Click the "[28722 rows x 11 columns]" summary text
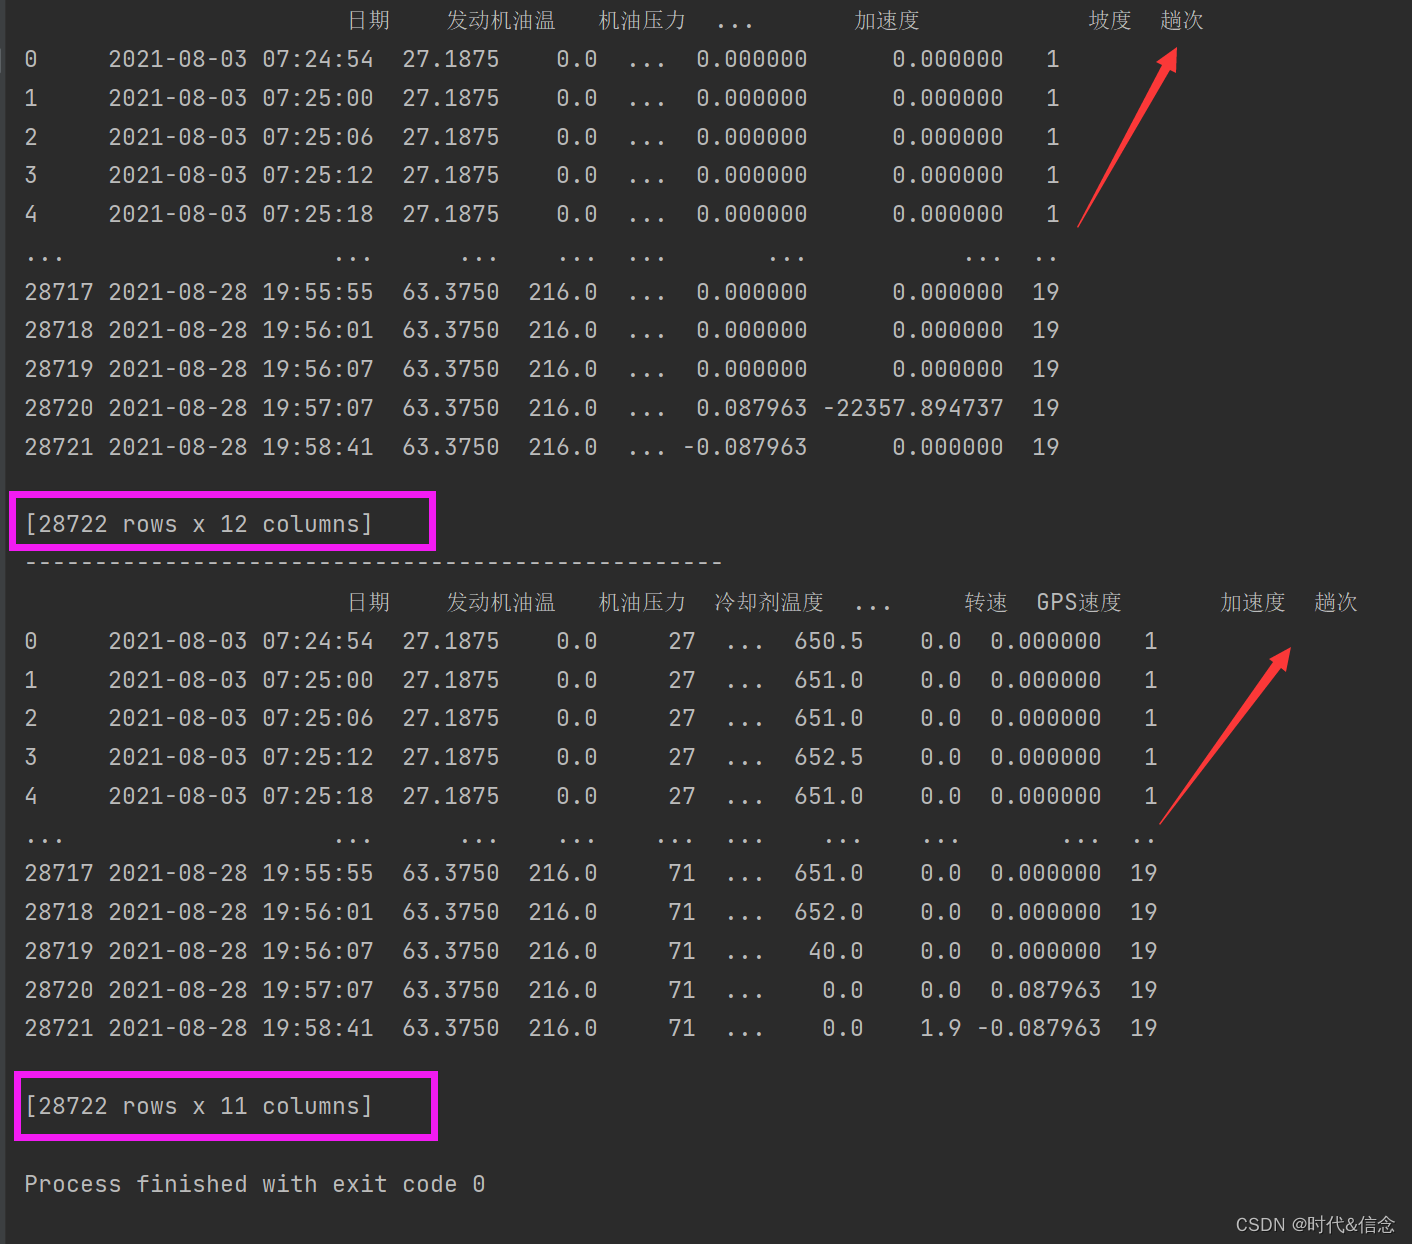This screenshot has width=1412, height=1244. pyautogui.click(x=198, y=1106)
